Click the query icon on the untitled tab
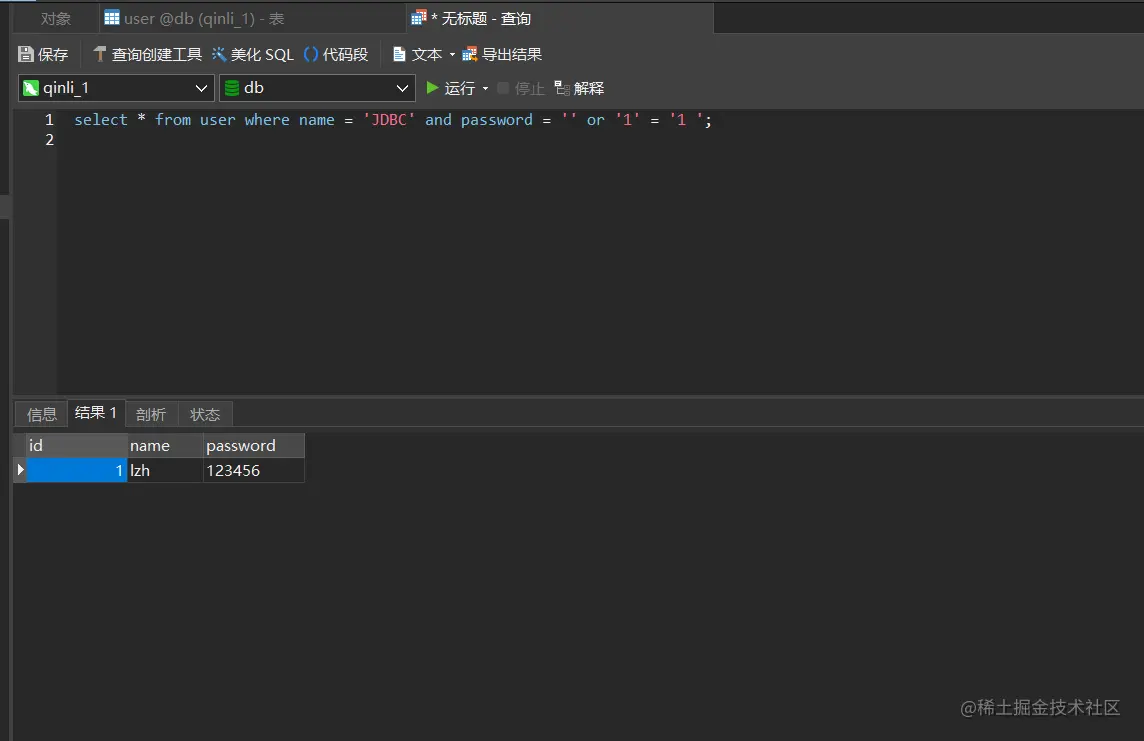Viewport: 1144px width, 741px height. [x=419, y=18]
